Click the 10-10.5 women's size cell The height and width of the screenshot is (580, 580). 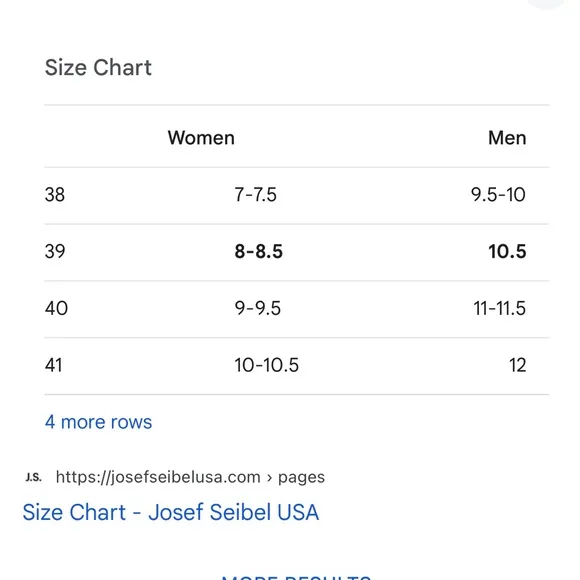tap(267, 365)
